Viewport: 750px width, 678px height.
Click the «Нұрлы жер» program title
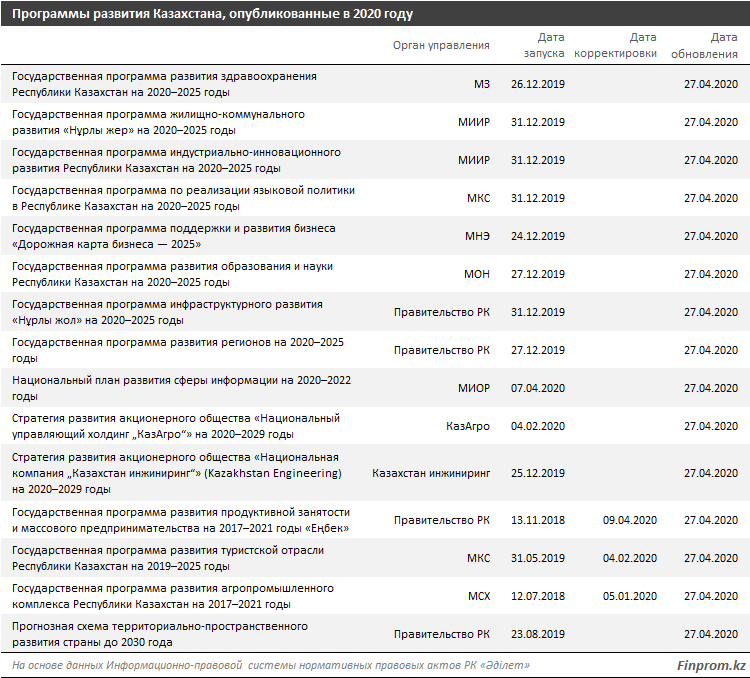(158, 122)
